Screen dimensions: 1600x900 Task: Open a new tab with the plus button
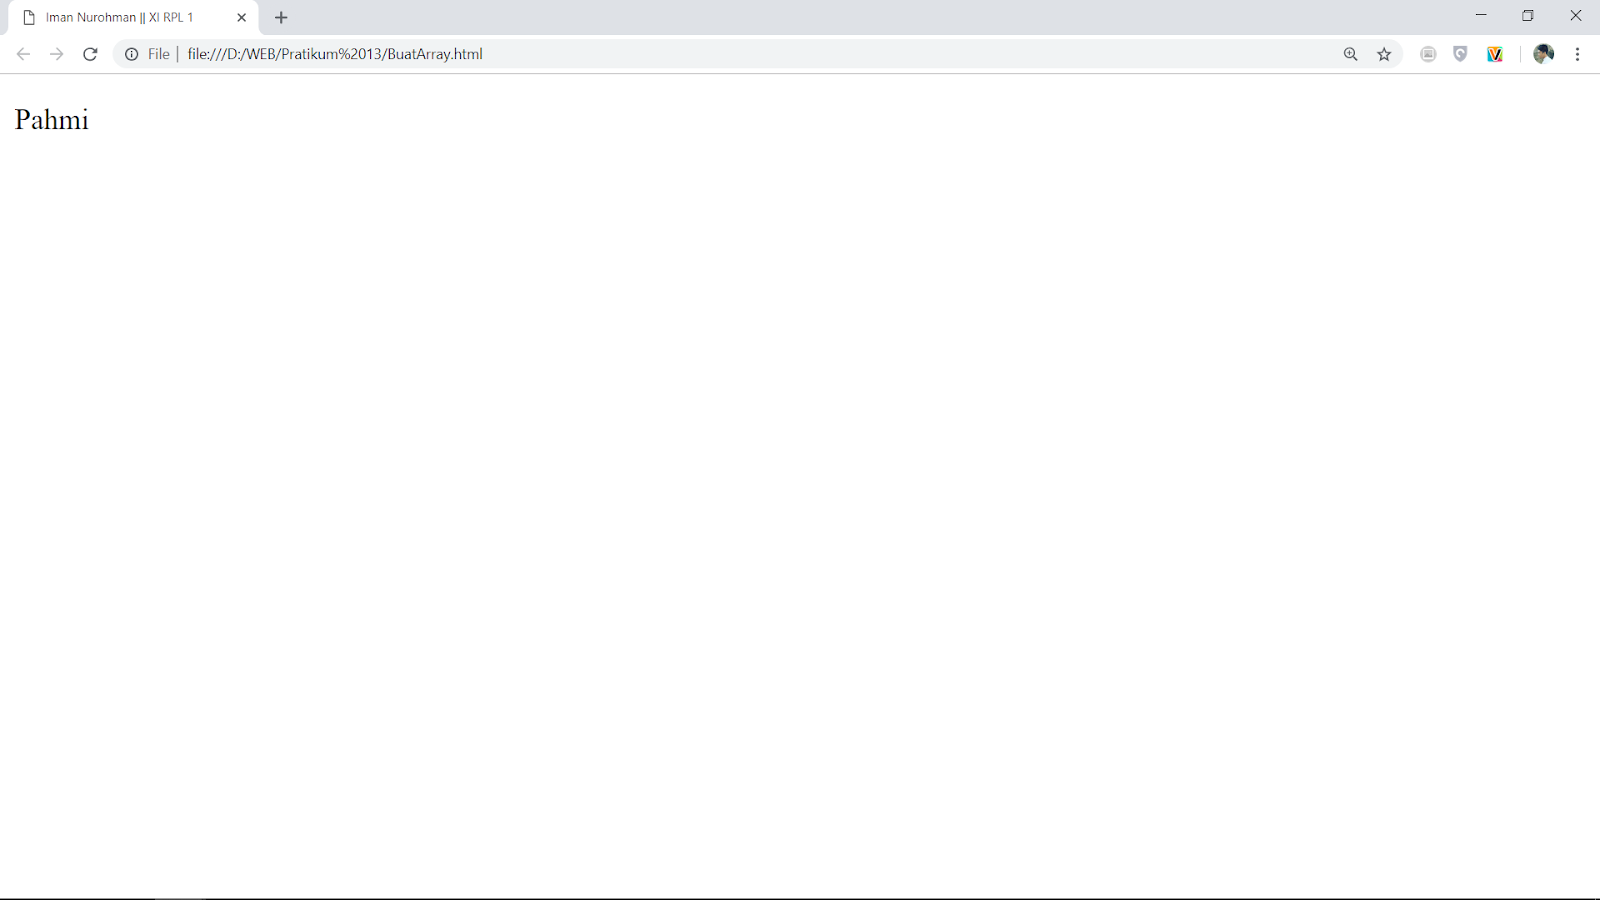tap(281, 17)
